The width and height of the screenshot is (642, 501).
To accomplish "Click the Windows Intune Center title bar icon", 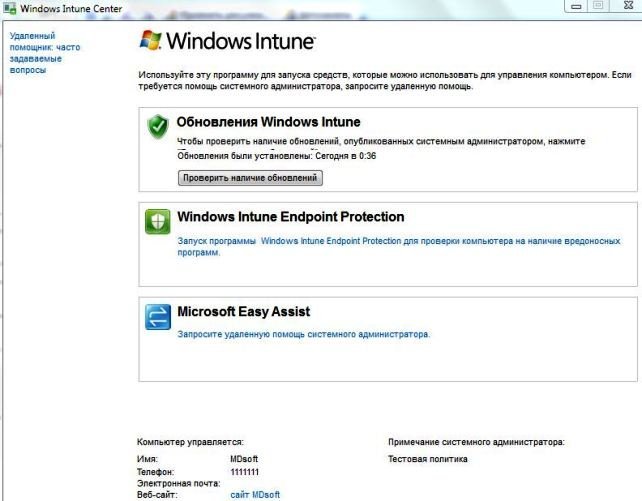I will click(9, 8).
